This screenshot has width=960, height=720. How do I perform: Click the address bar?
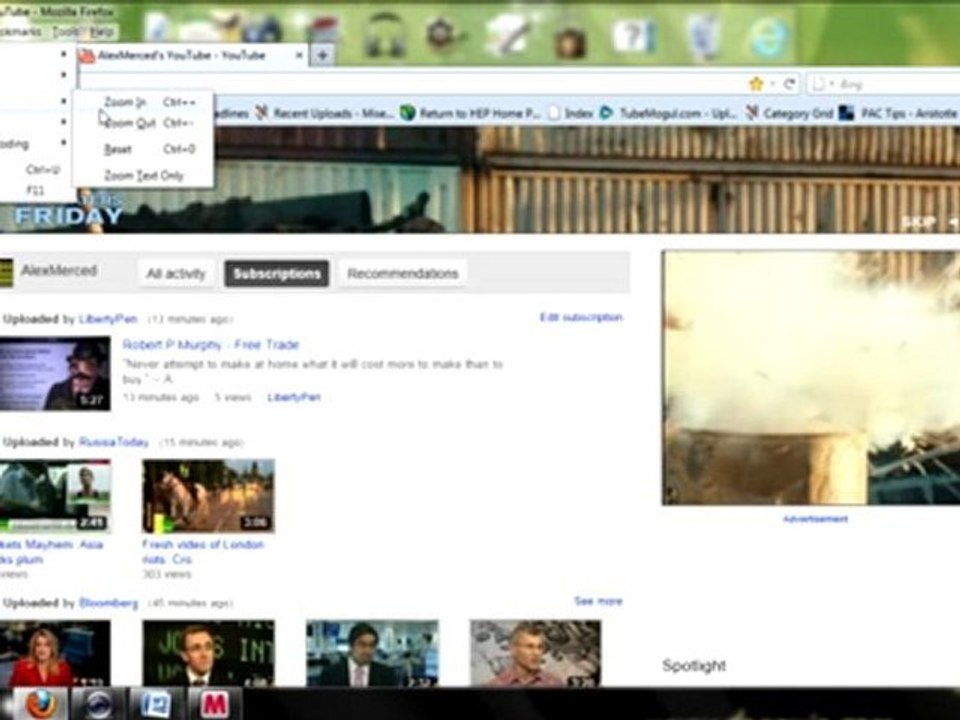410,84
